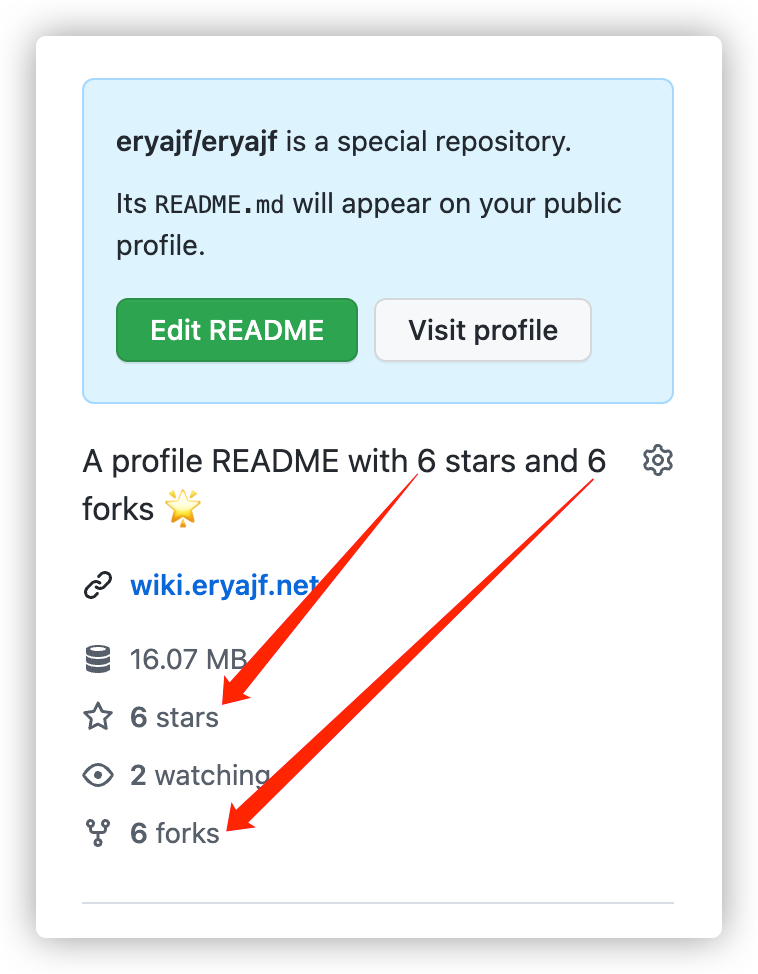The image size is (758, 974).
Task: Click the README.md code text
Action: coord(219,204)
